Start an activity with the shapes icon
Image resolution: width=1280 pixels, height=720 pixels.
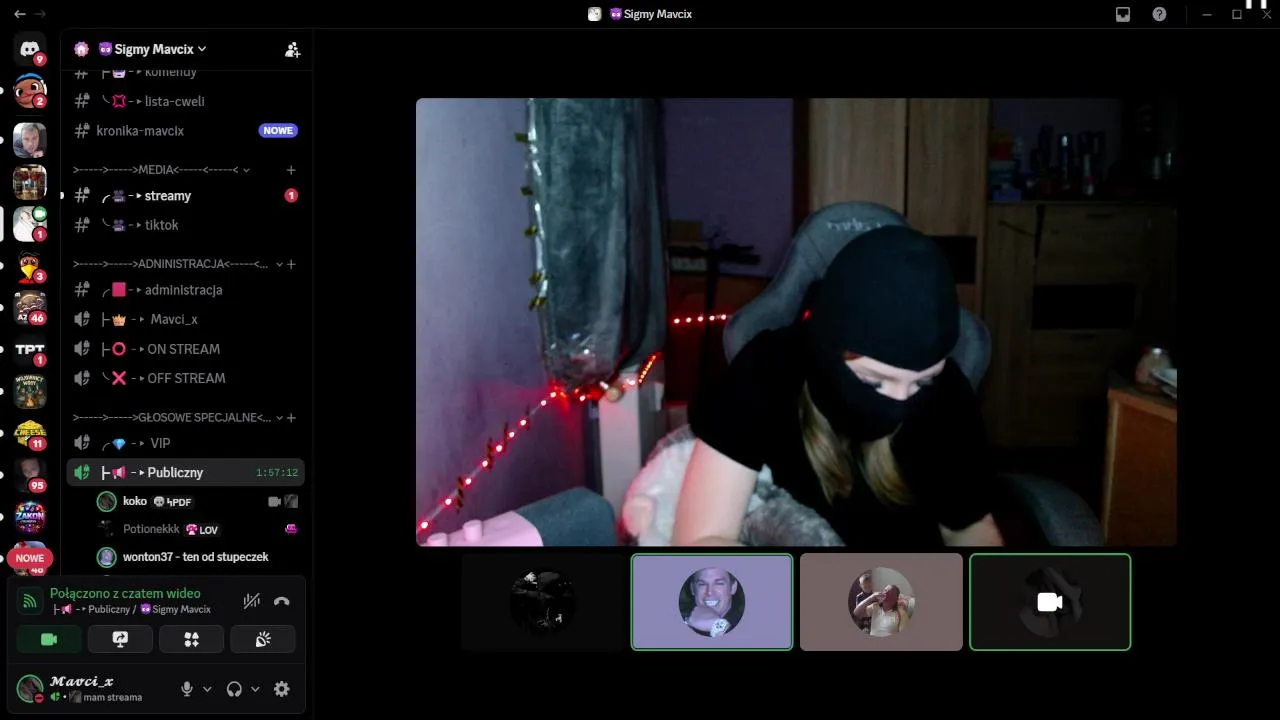tap(191, 639)
